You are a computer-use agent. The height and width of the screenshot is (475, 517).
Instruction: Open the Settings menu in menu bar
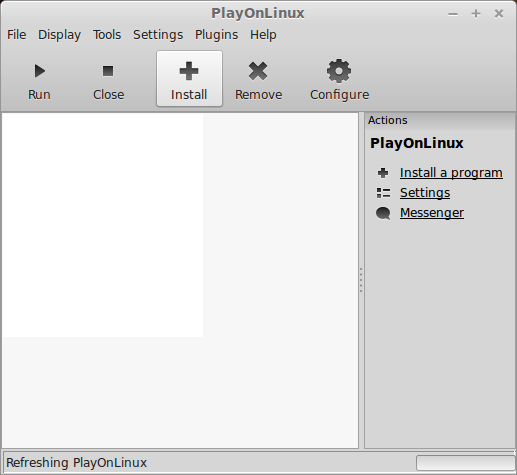click(x=158, y=35)
